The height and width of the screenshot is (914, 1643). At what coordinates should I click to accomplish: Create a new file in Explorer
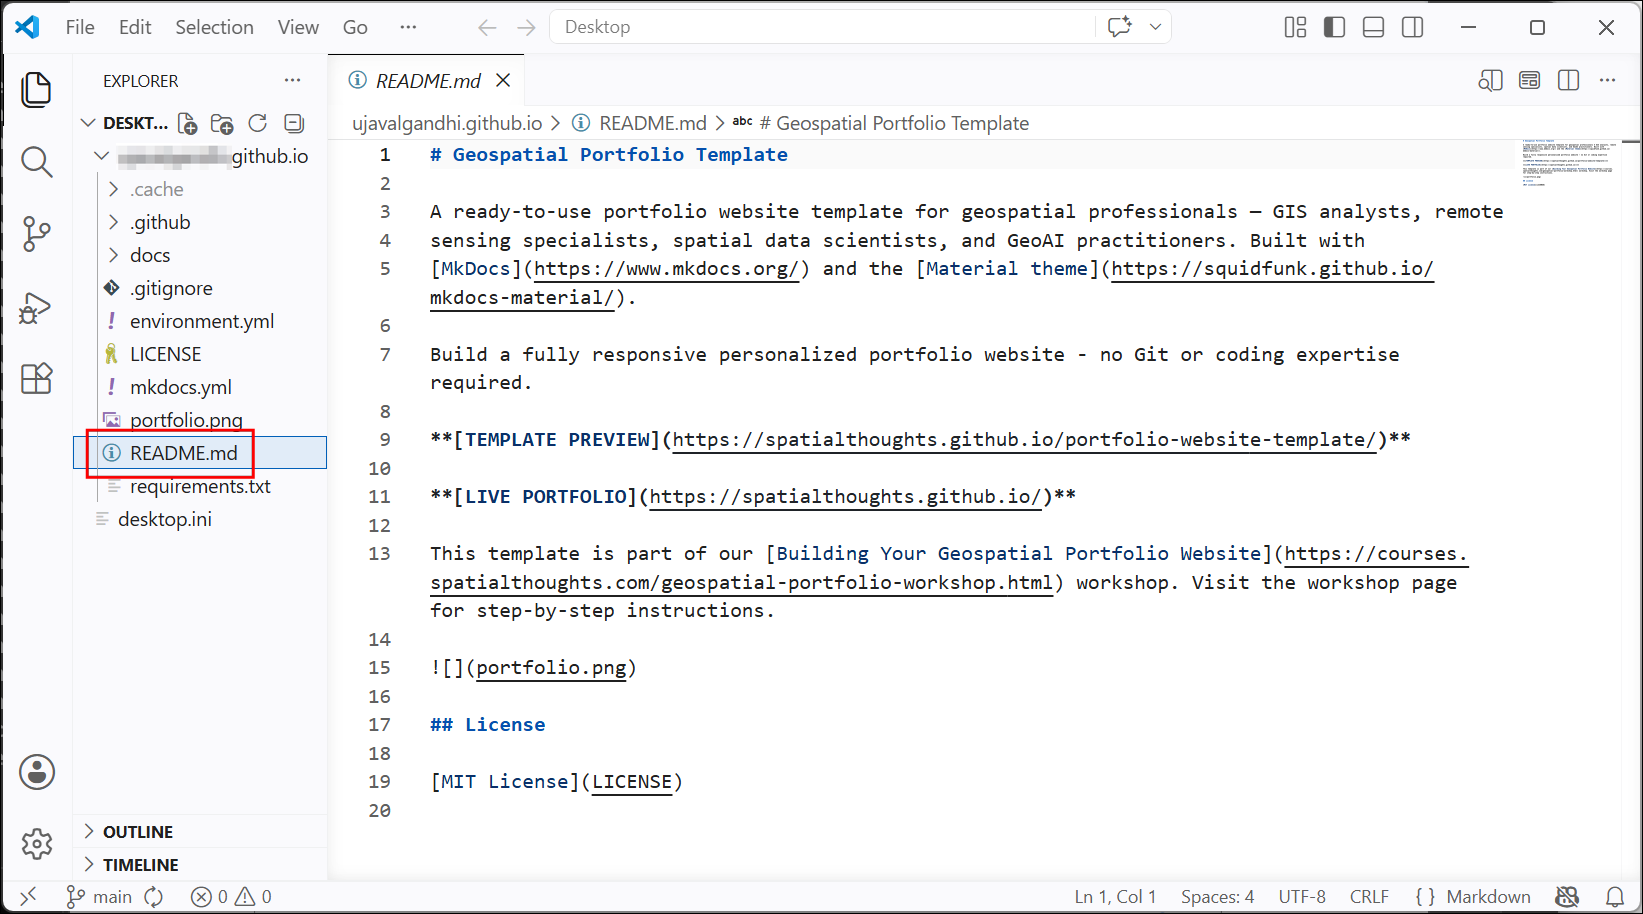(187, 124)
